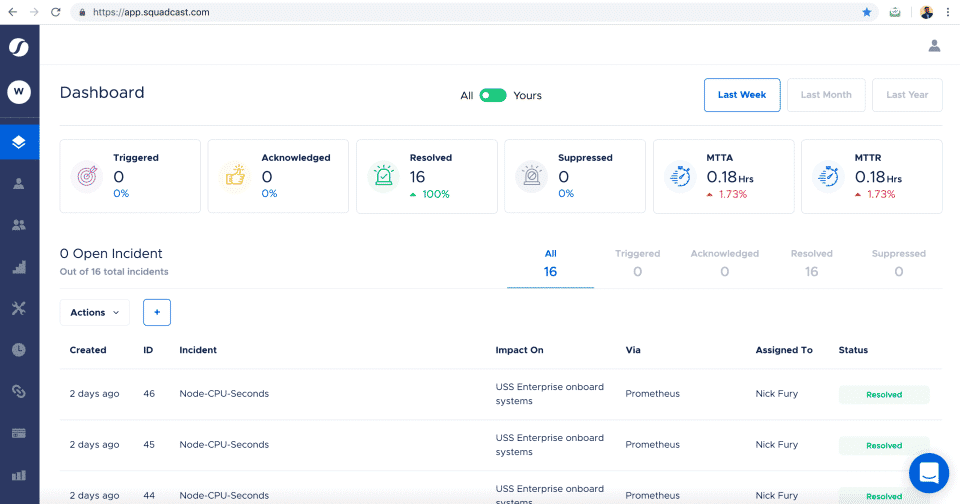Open the dashboard layers icon in sidebar
Screen dimensions: 960x504
tap(19, 141)
